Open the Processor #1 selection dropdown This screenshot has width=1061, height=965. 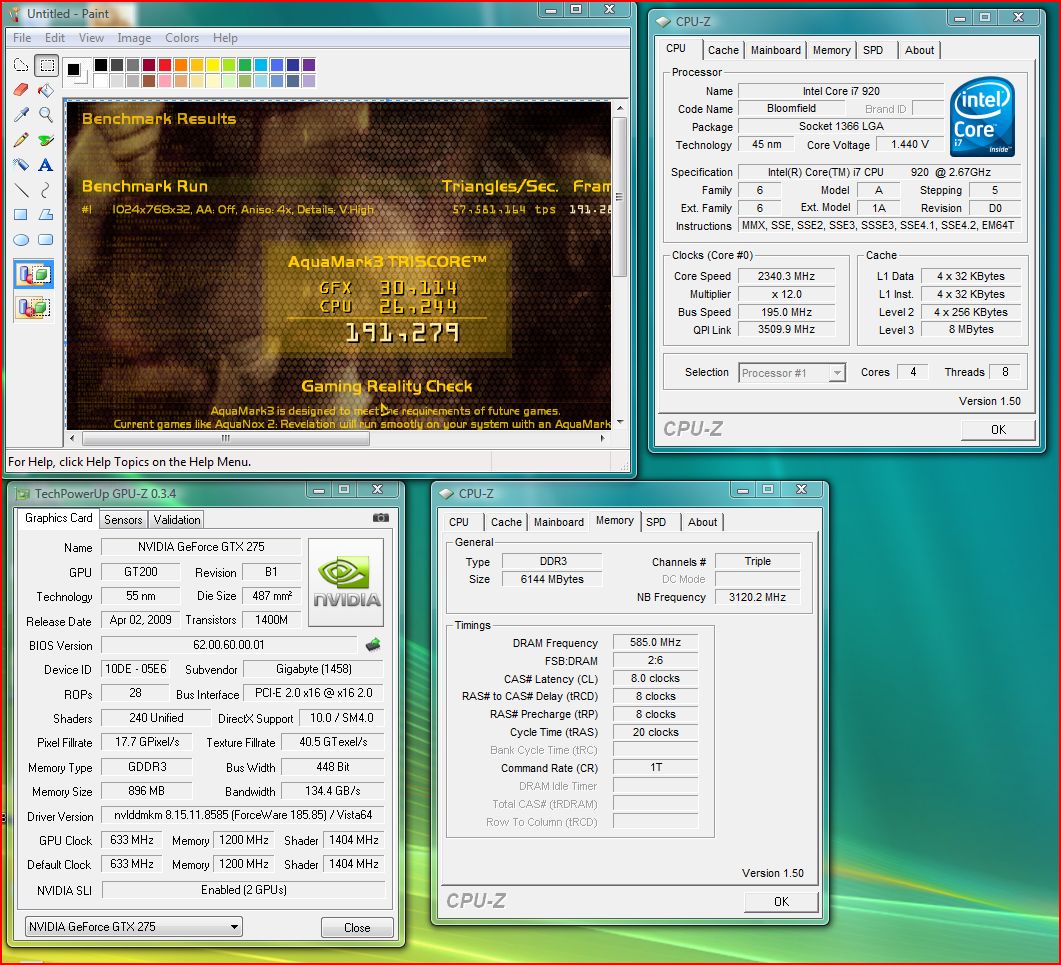[x=792, y=373]
